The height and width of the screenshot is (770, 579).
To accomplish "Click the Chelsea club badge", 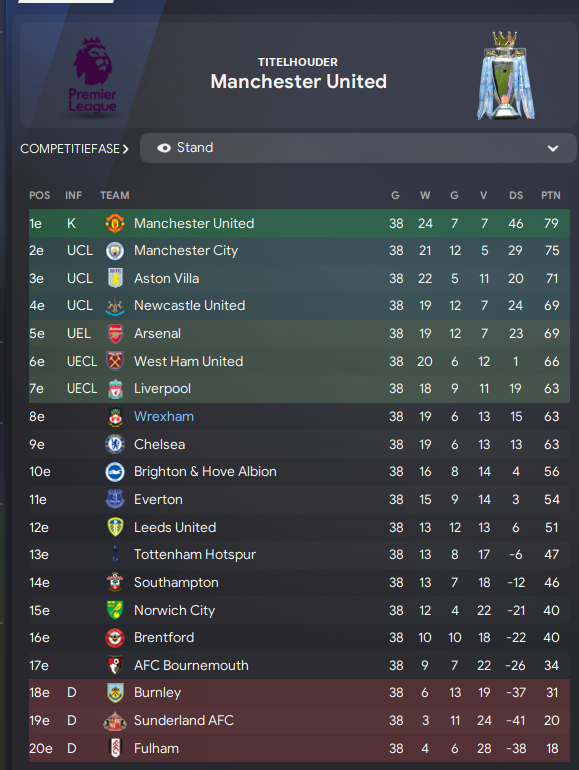I will (x=115, y=444).
